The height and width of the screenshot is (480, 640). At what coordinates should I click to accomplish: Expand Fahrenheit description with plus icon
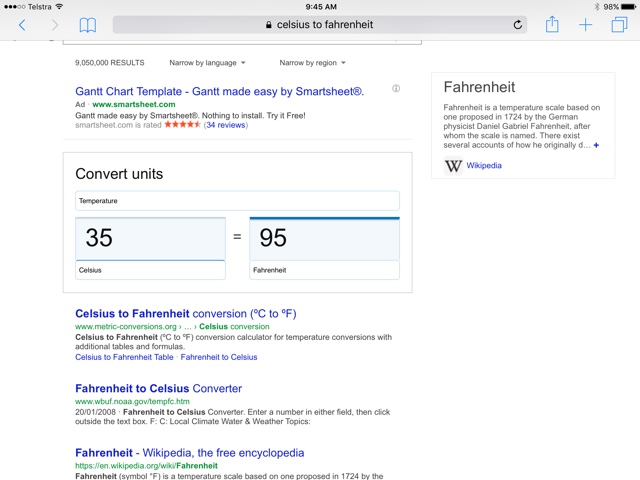pos(596,145)
